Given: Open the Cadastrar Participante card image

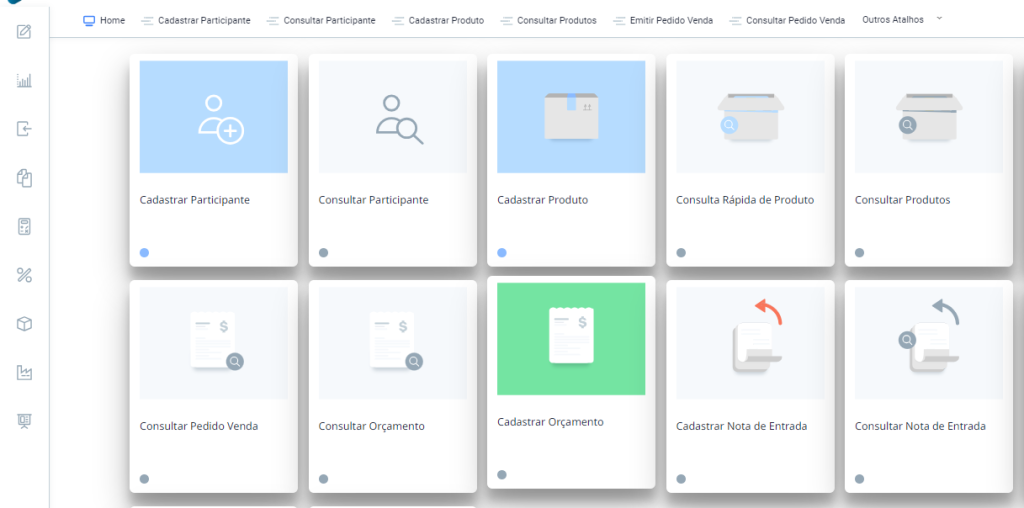Looking at the screenshot, I should 213,117.
